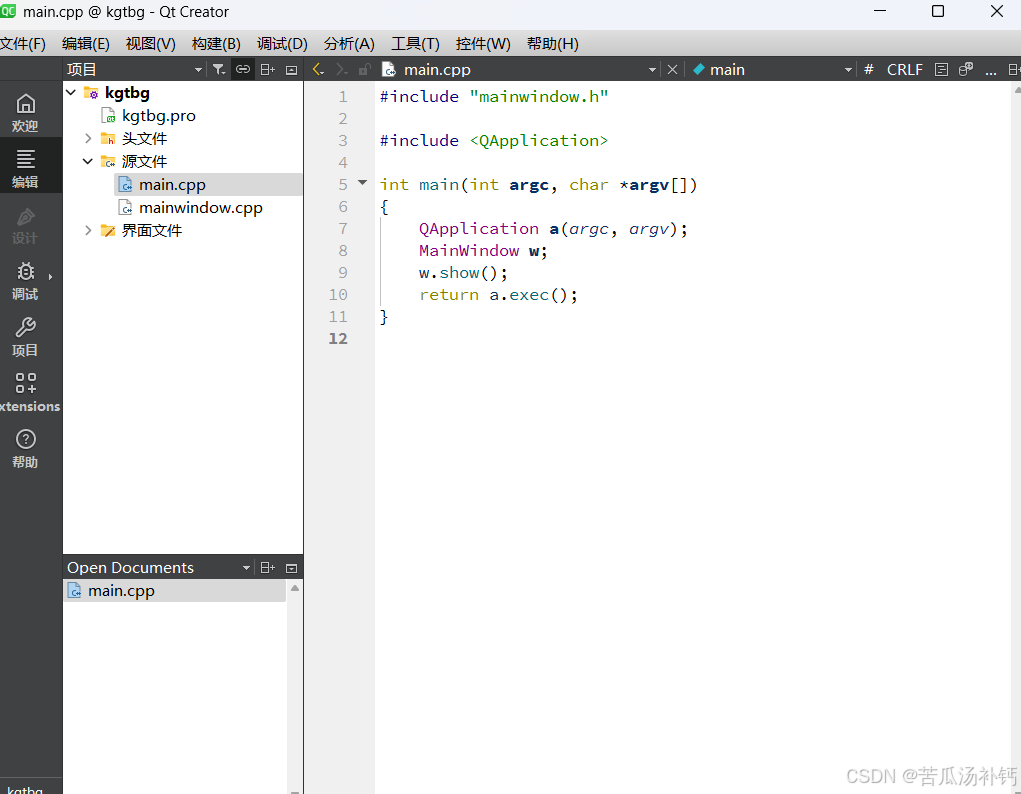The image size is (1021, 794).
Task: Change CRLF line ending setting
Action: (904, 69)
